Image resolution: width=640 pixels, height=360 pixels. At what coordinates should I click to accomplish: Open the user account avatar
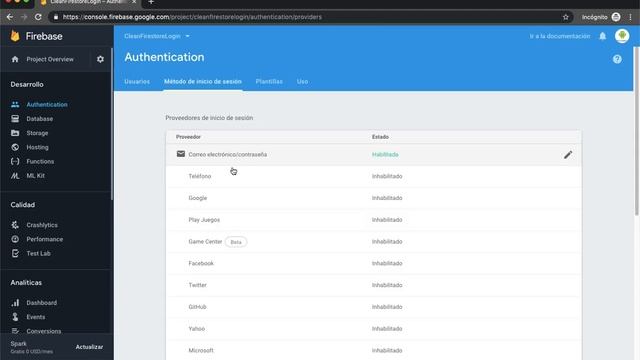tap(622, 36)
